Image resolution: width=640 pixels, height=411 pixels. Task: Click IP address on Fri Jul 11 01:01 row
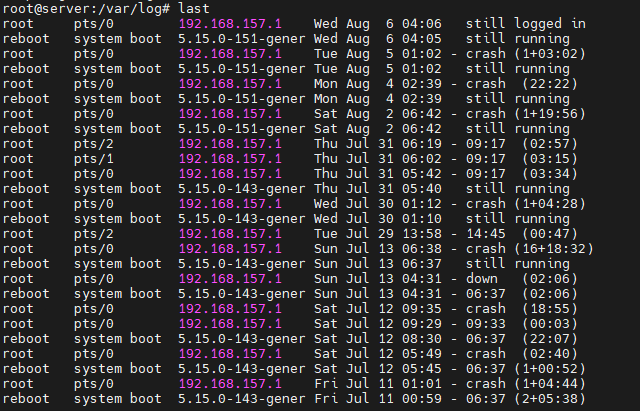tap(230, 384)
